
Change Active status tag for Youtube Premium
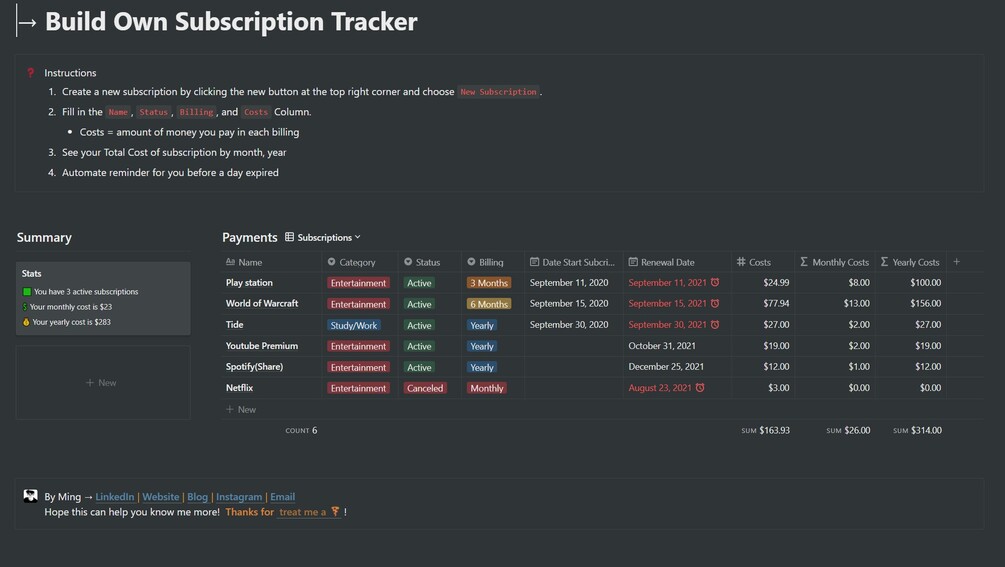[419, 347]
